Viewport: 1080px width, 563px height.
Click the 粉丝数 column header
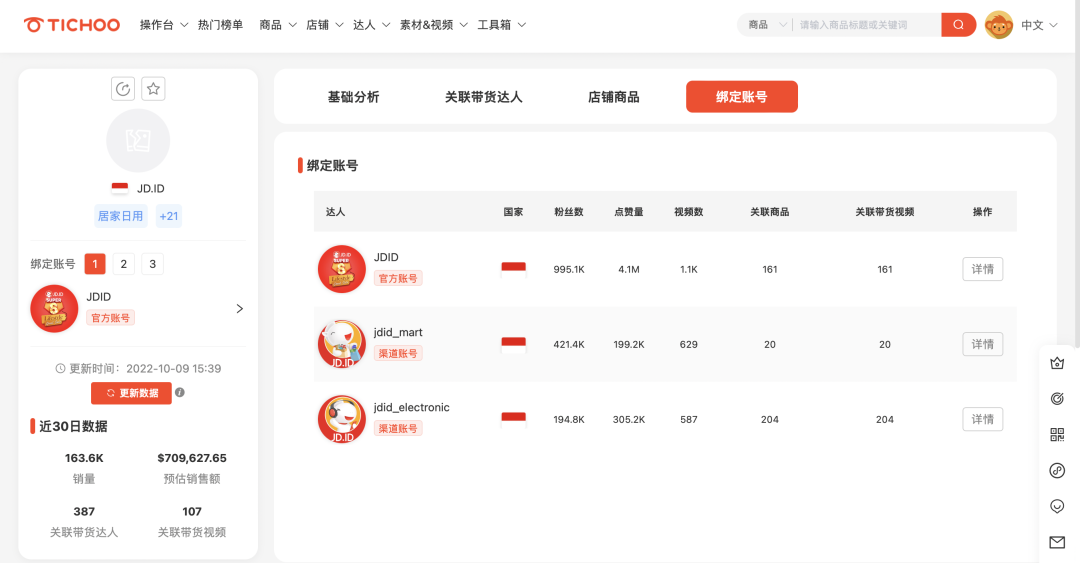pos(569,212)
